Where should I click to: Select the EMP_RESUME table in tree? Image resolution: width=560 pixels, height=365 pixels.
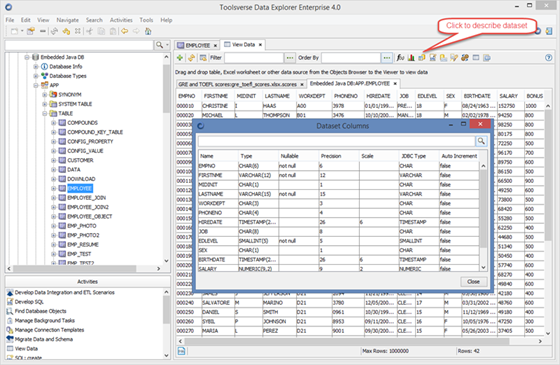click(x=83, y=245)
